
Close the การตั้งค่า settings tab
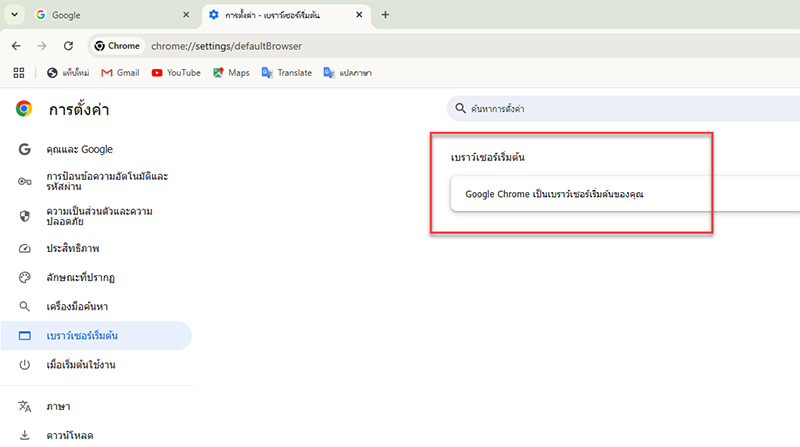pos(359,15)
